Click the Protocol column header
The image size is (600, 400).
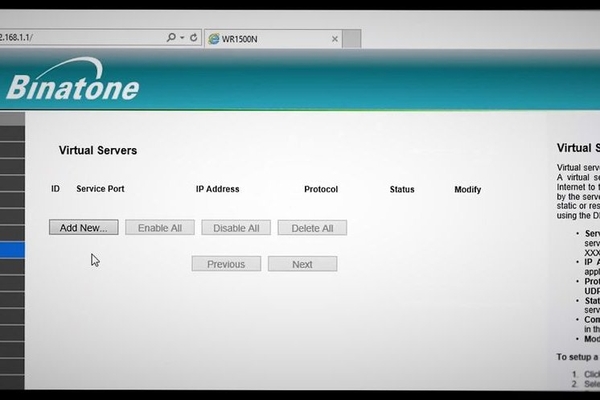coord(321,189)
